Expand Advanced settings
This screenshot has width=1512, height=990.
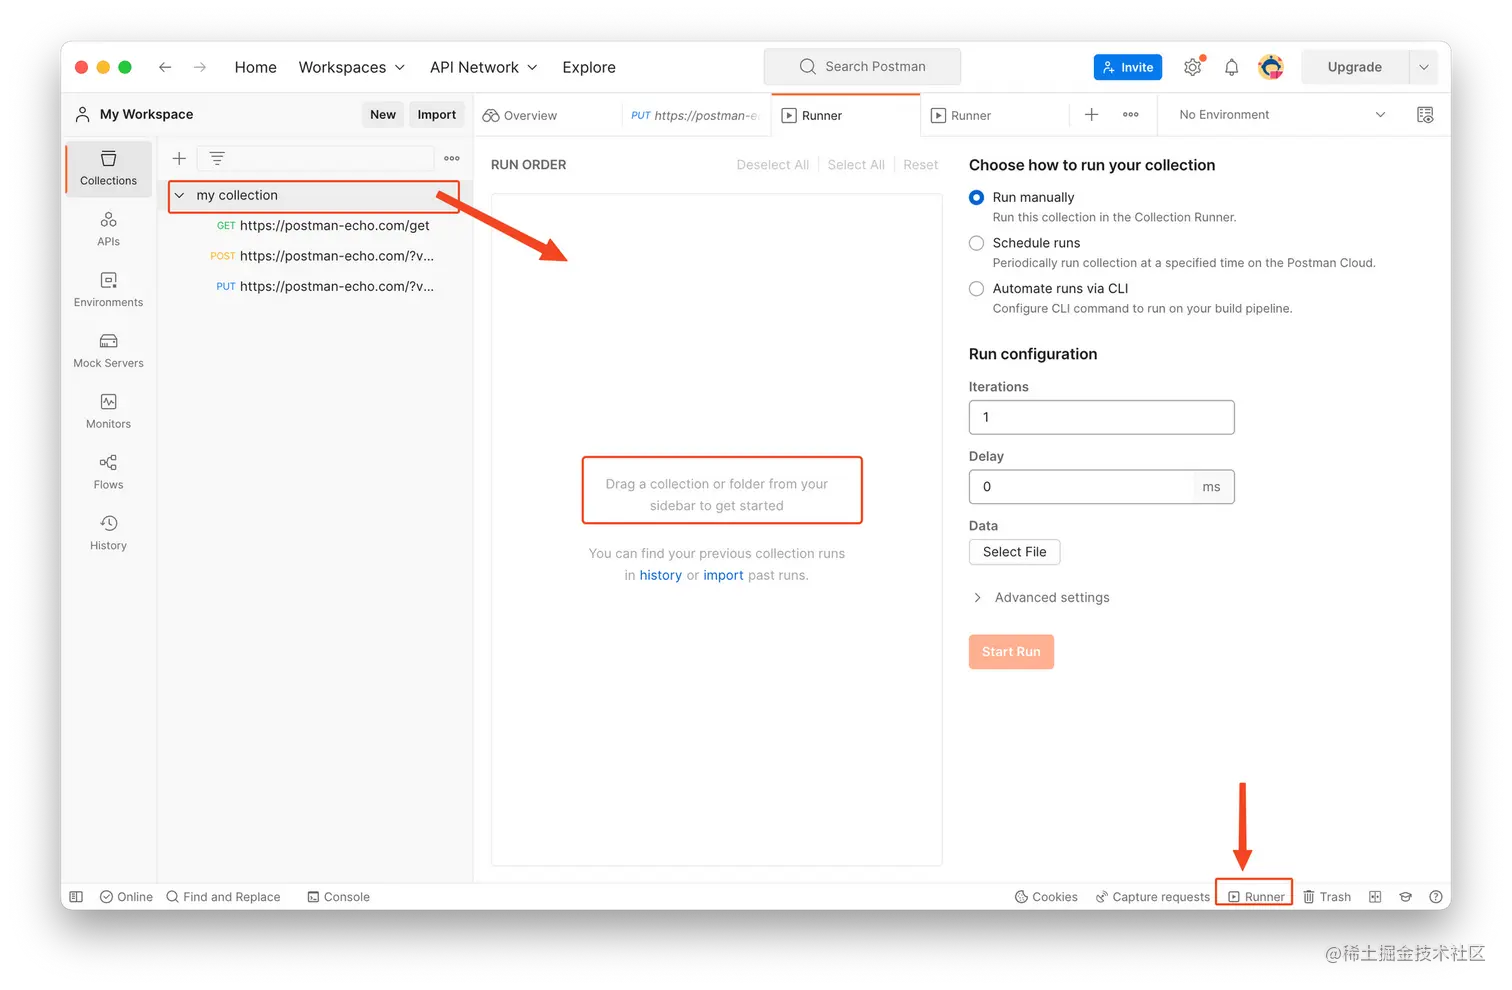click(1040, 598)
